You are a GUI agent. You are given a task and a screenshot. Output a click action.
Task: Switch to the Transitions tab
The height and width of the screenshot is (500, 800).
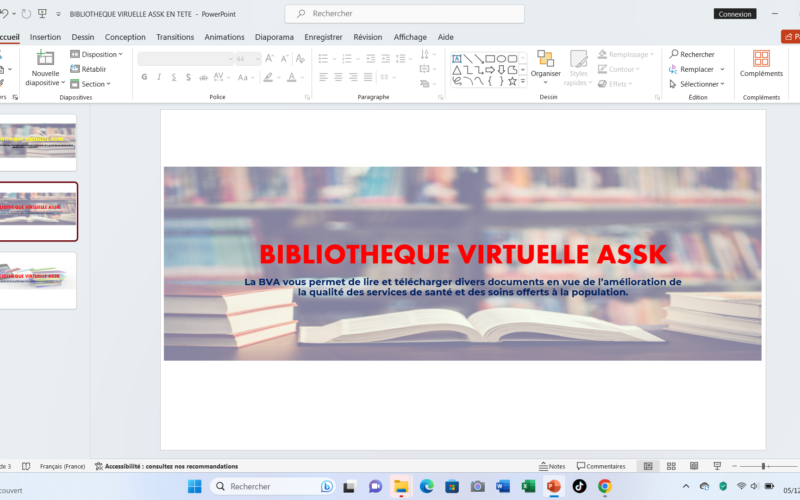(175, 37)
